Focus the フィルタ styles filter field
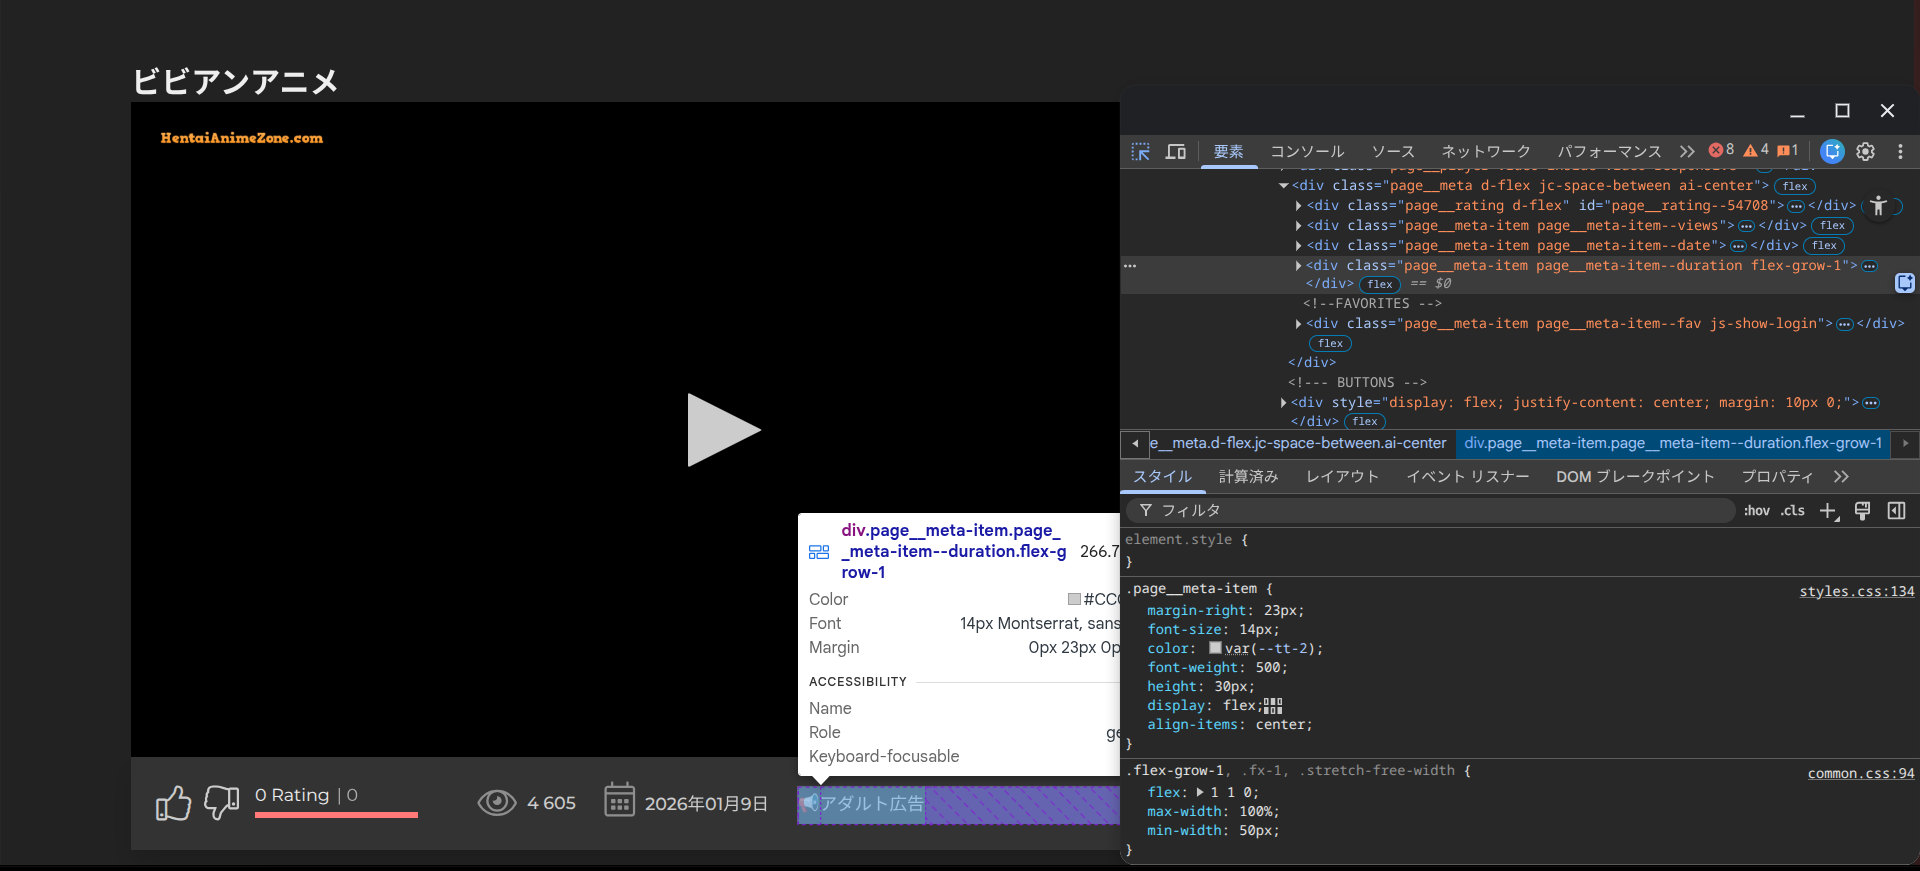1920x871 pixels. click(1431, 511)
